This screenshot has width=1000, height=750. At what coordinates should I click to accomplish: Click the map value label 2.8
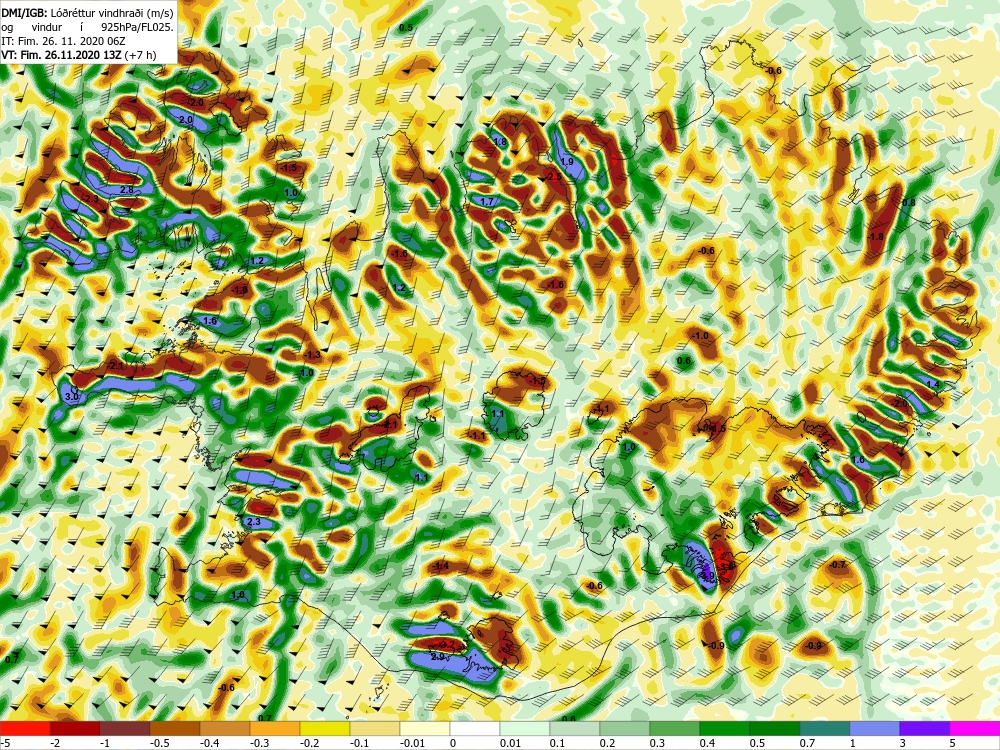point(126,189)
